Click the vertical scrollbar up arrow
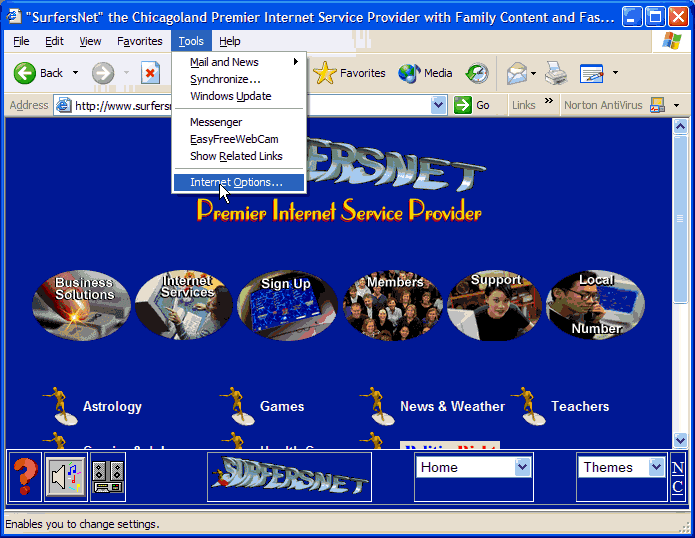This screenshot has width=695, height=538. click(680, 127)
